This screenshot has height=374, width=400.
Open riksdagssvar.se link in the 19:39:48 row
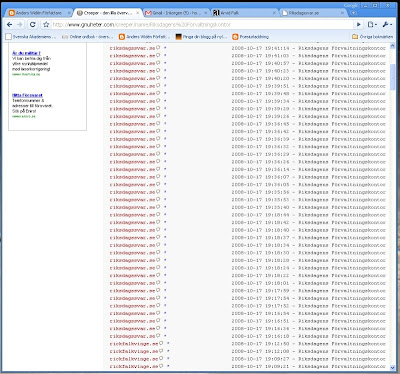(133, 94)
